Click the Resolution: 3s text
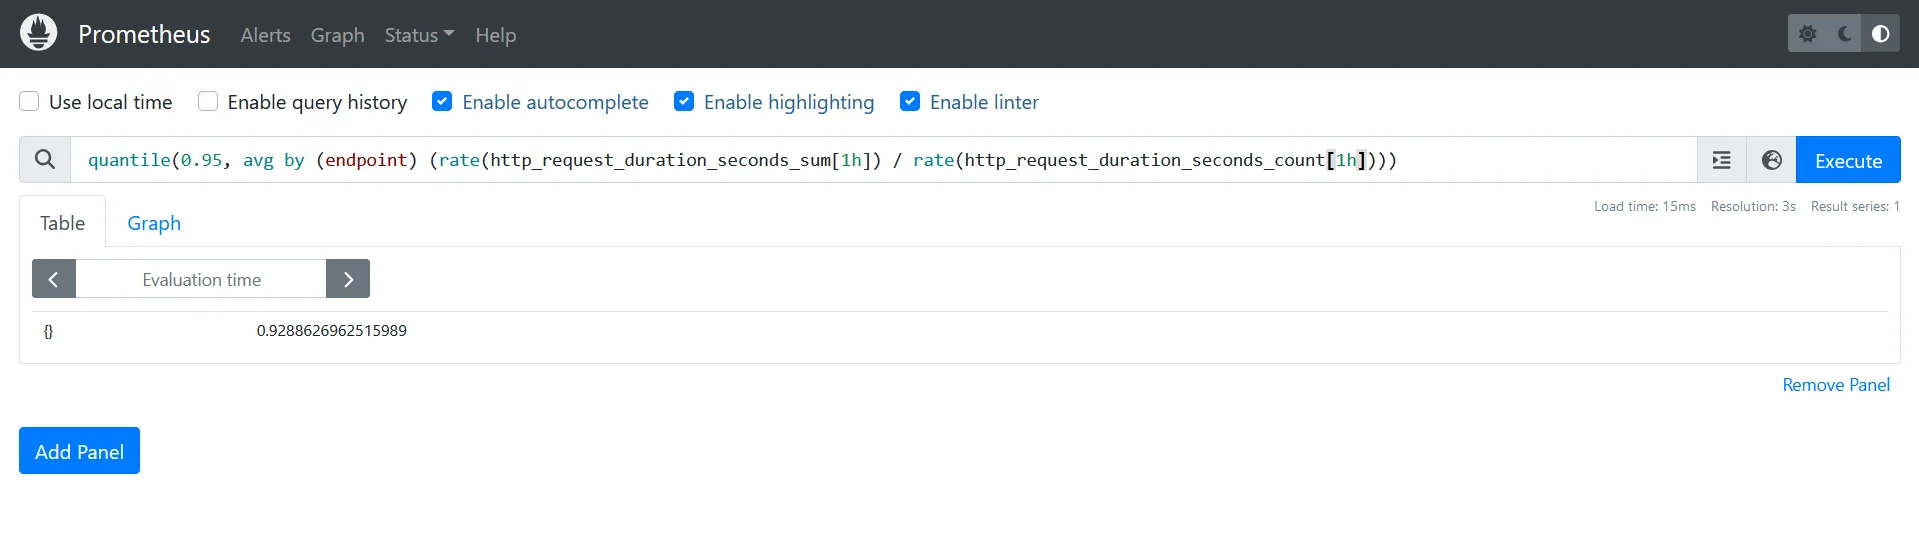This screenshot has height=546, width=1919. click(x=1753, y=206)
